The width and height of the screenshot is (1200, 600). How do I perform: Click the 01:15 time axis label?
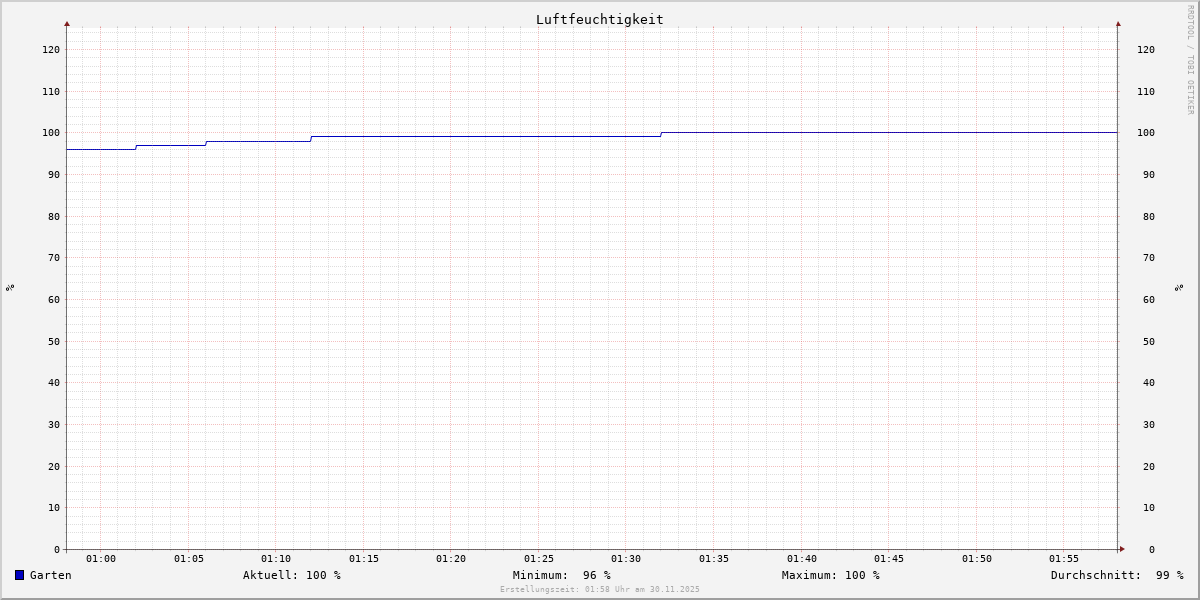tap(364, 559)
